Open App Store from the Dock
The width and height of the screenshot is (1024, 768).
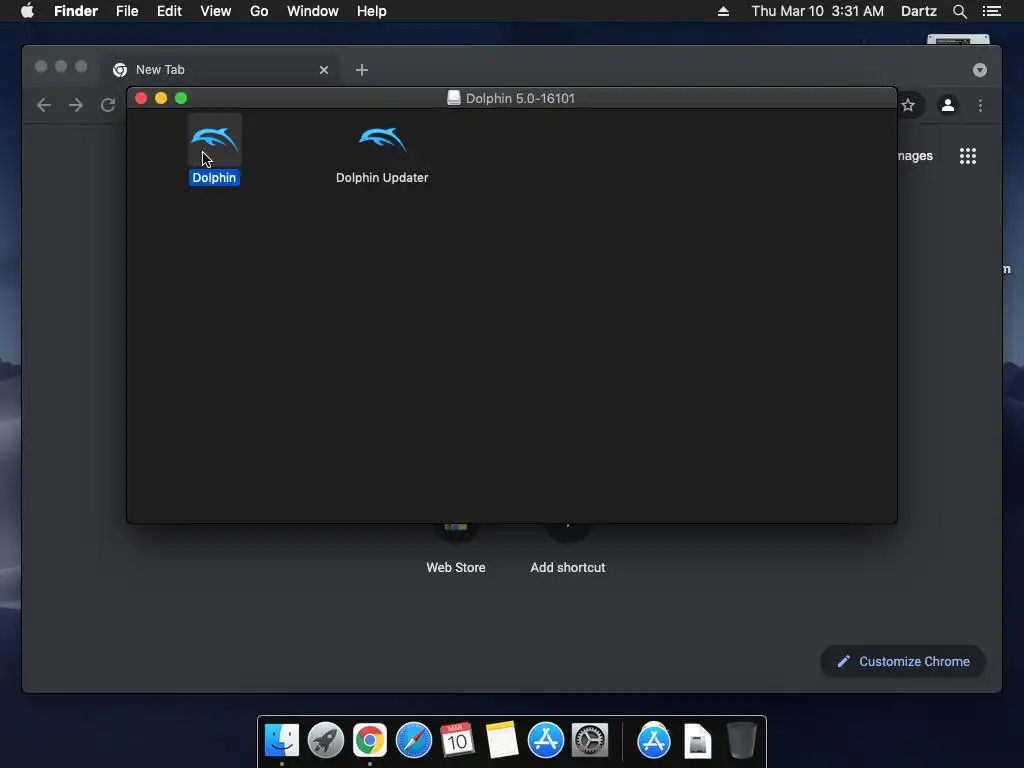(x=546, y=740)
